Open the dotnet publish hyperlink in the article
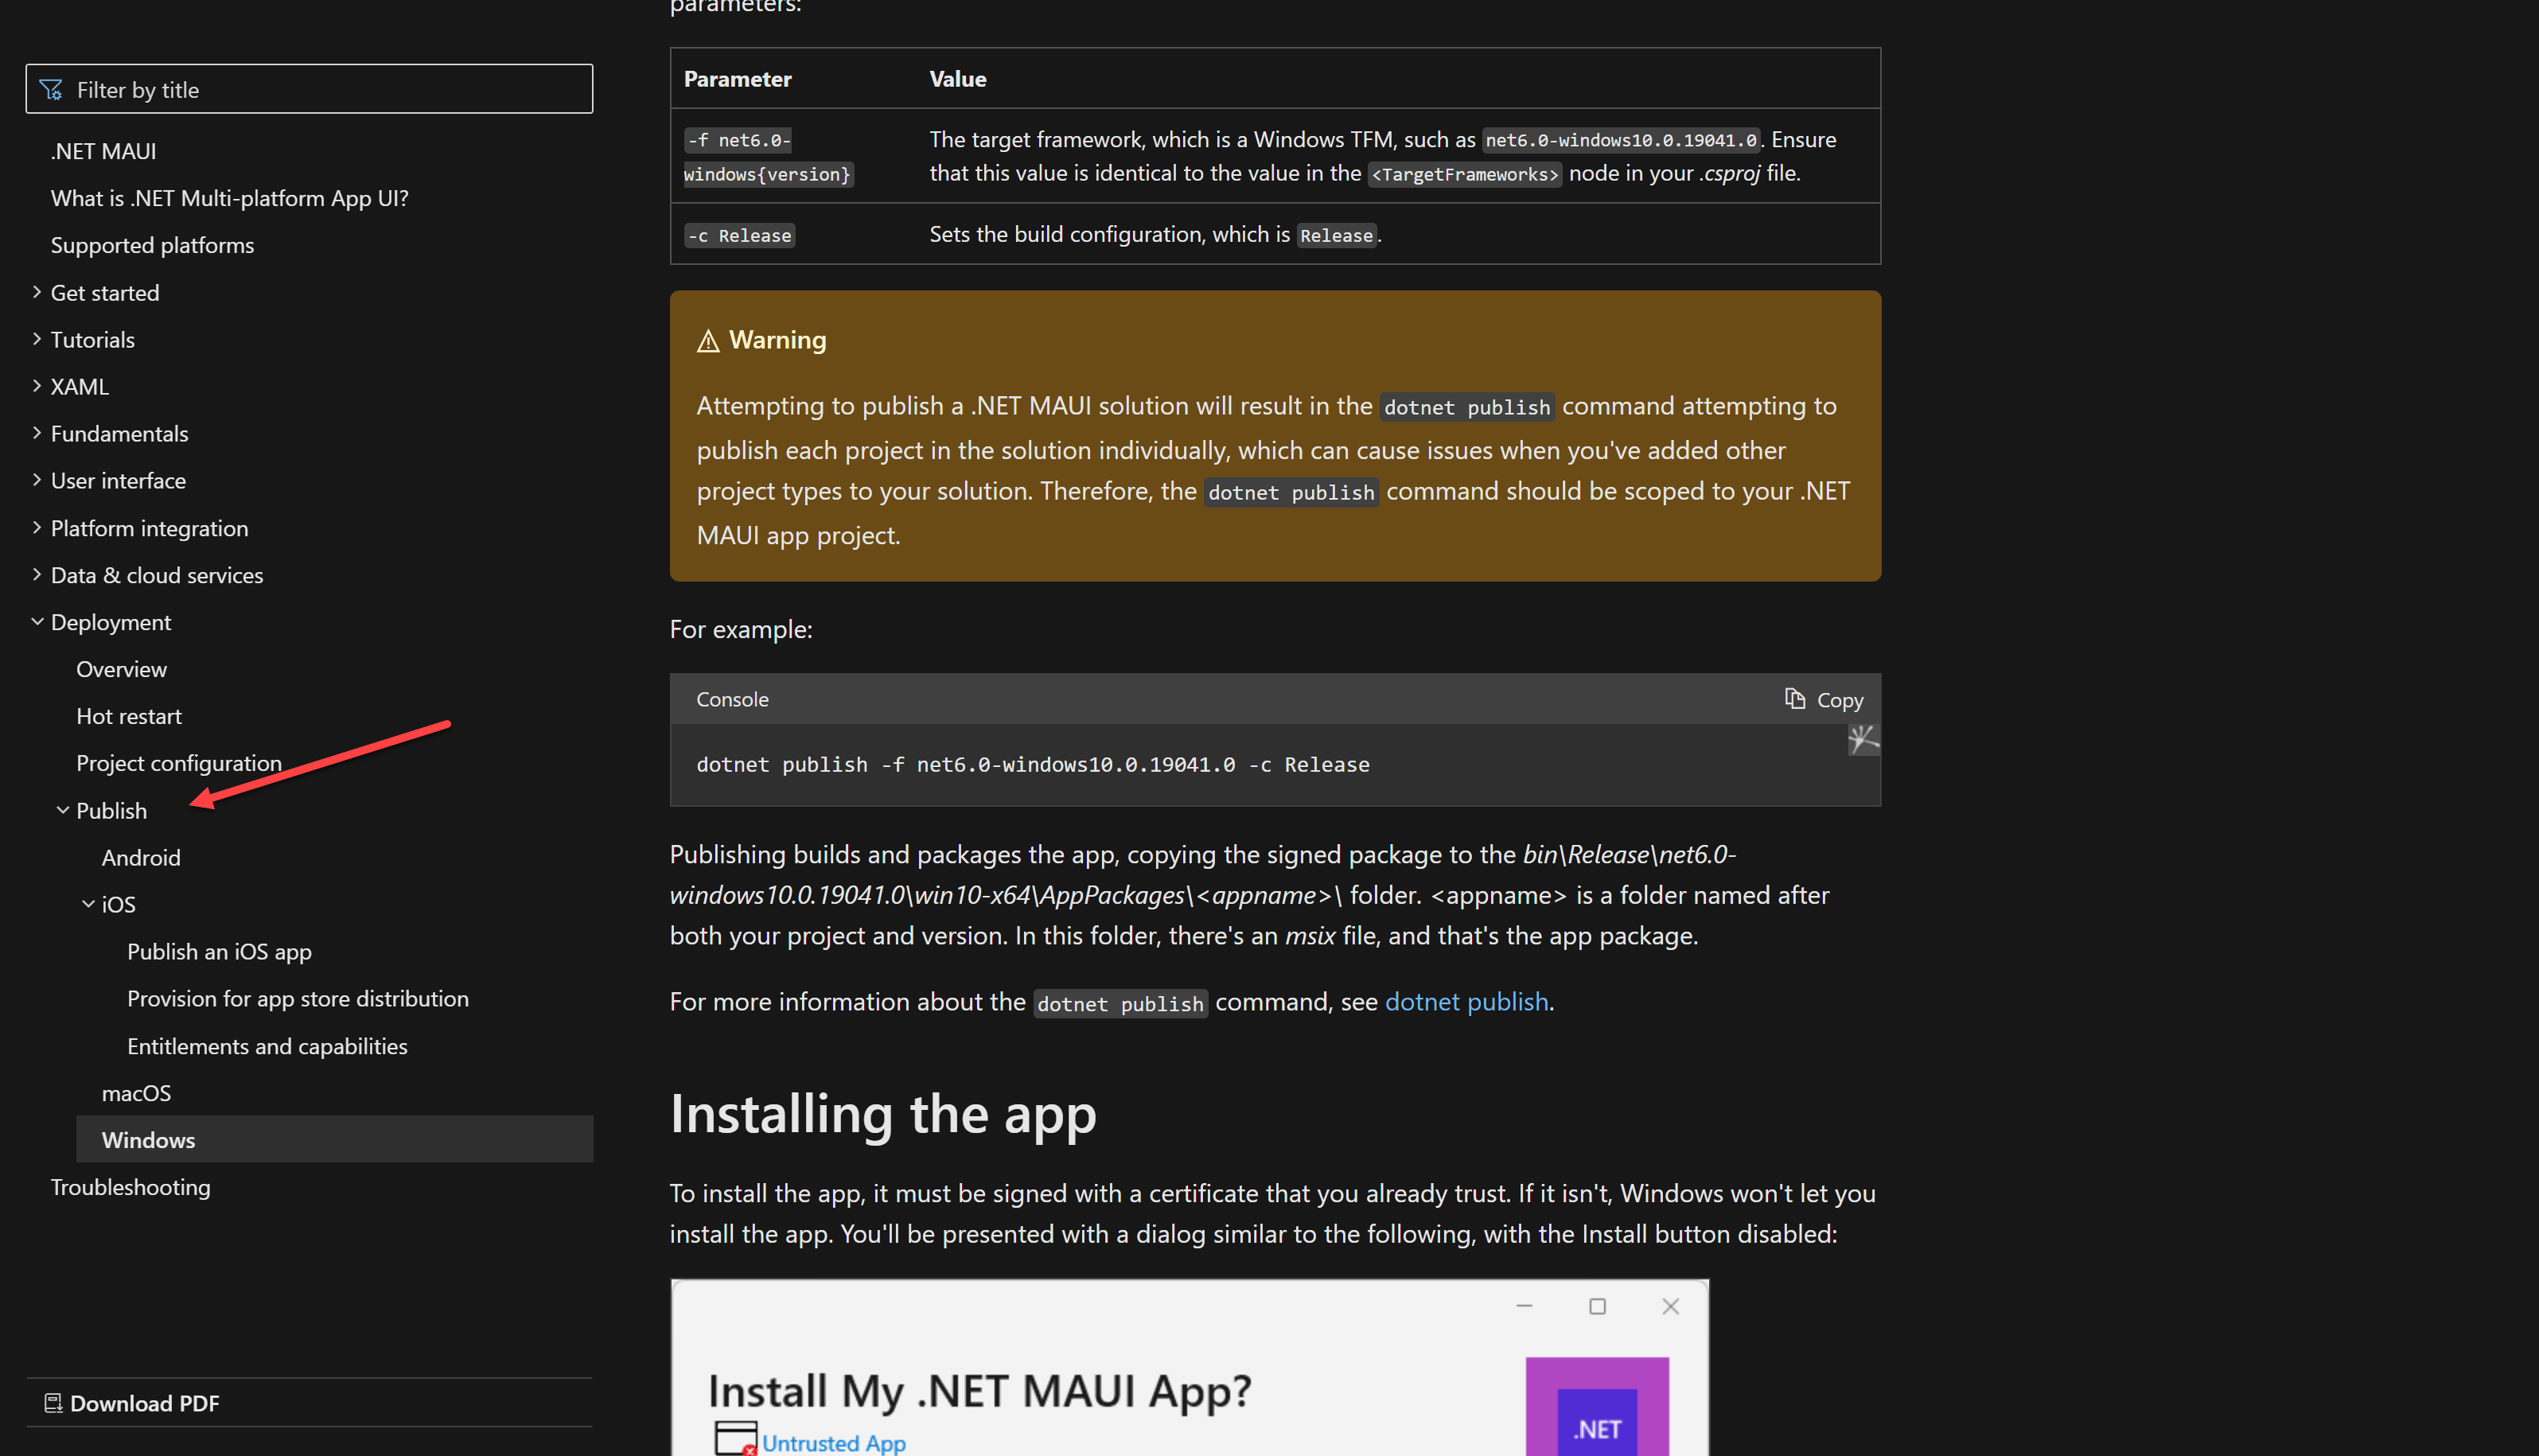The width and height of the screenshot is (2539, 1456). tap(1466, 1001)
